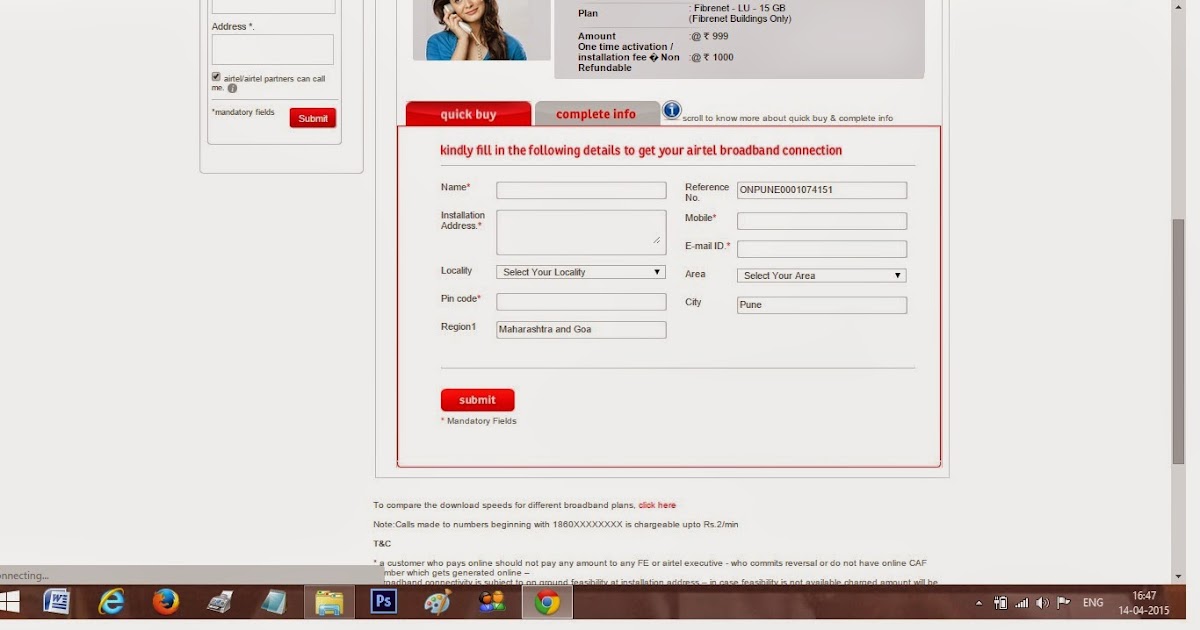Click the info icon next to airtel partners text
The image size is (1200, 630).
pyautogui.click(x=232, y=88)
